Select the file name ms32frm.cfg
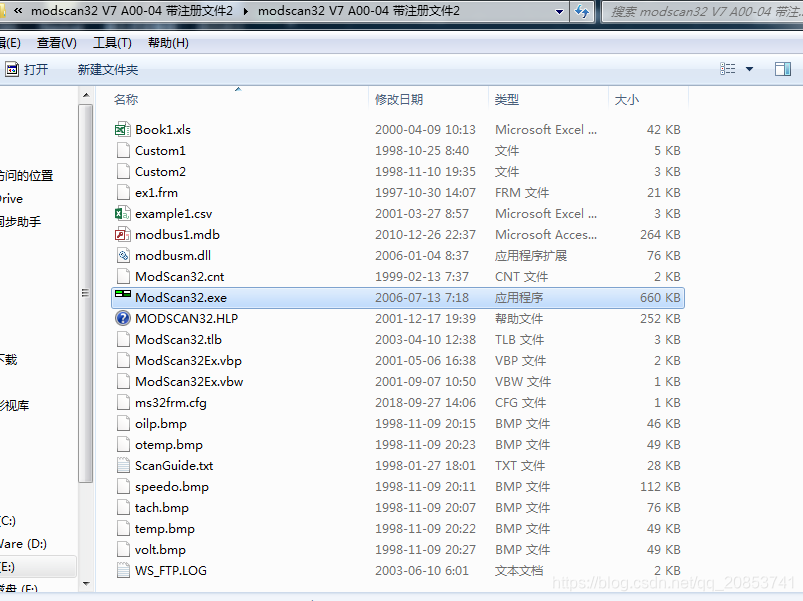Viewport: 803px width, 601px height. 171,403
